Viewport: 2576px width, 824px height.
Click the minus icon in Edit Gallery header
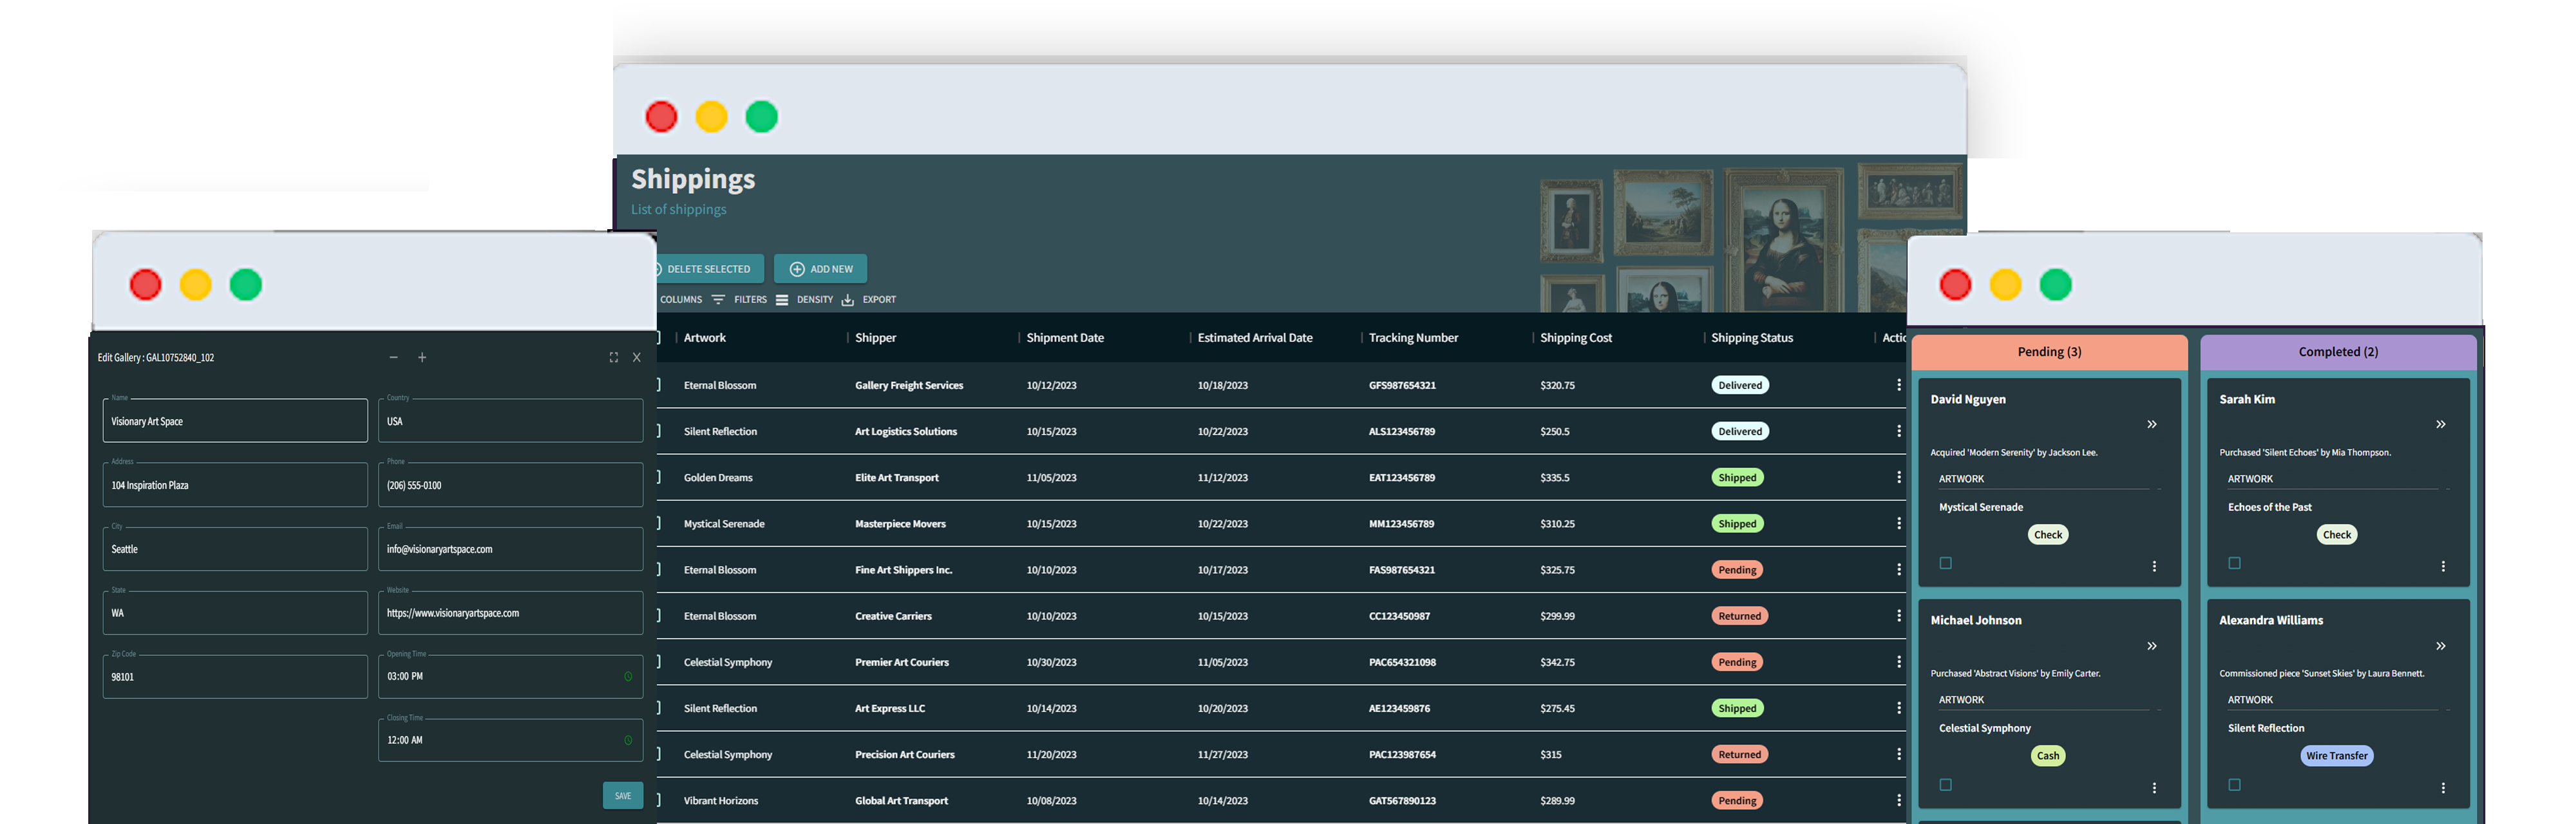pos(393,358)
